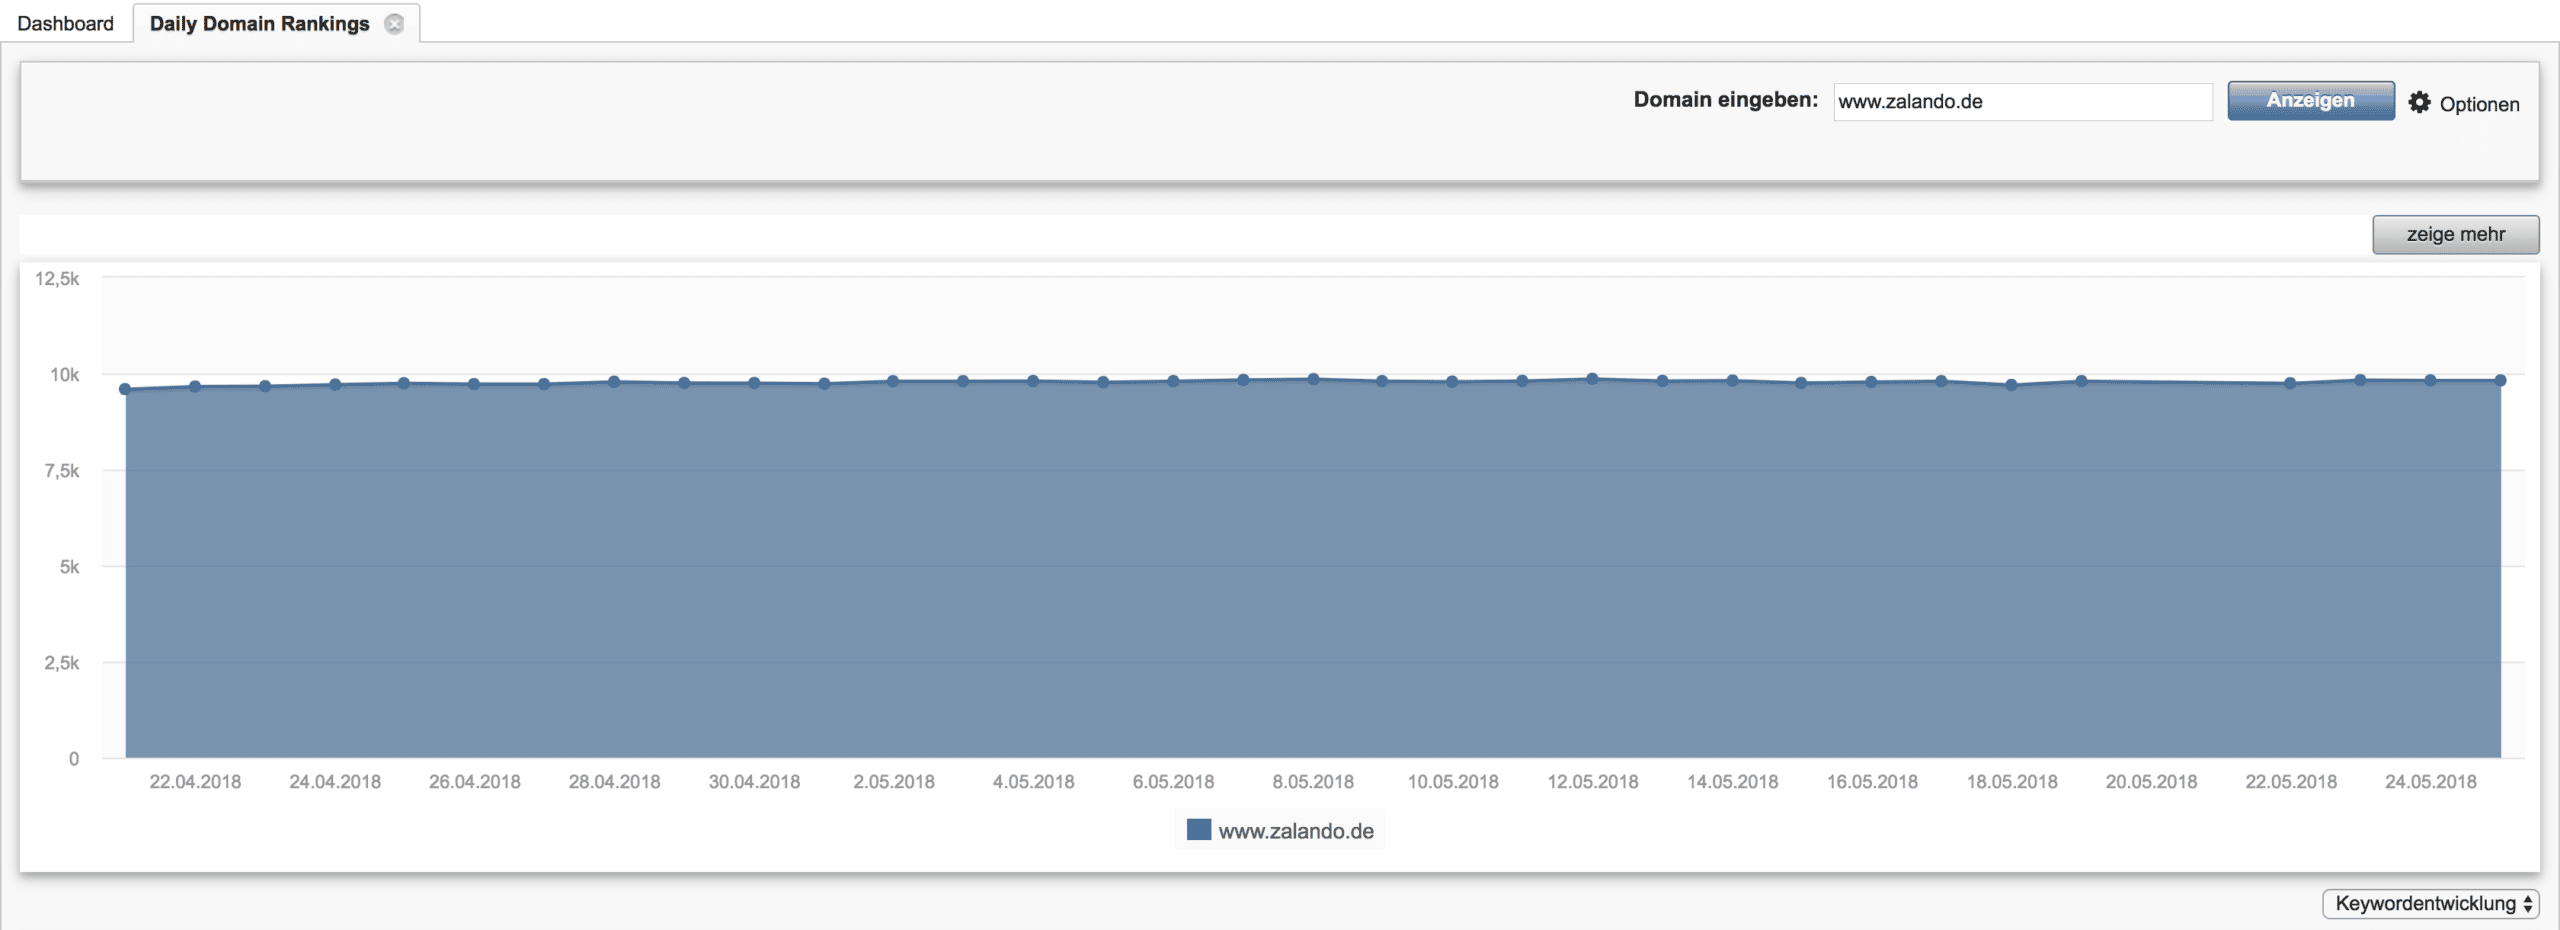Open the Keywordentwicklung dropdown
2560x930 pixels.
tap(2430, 903)
